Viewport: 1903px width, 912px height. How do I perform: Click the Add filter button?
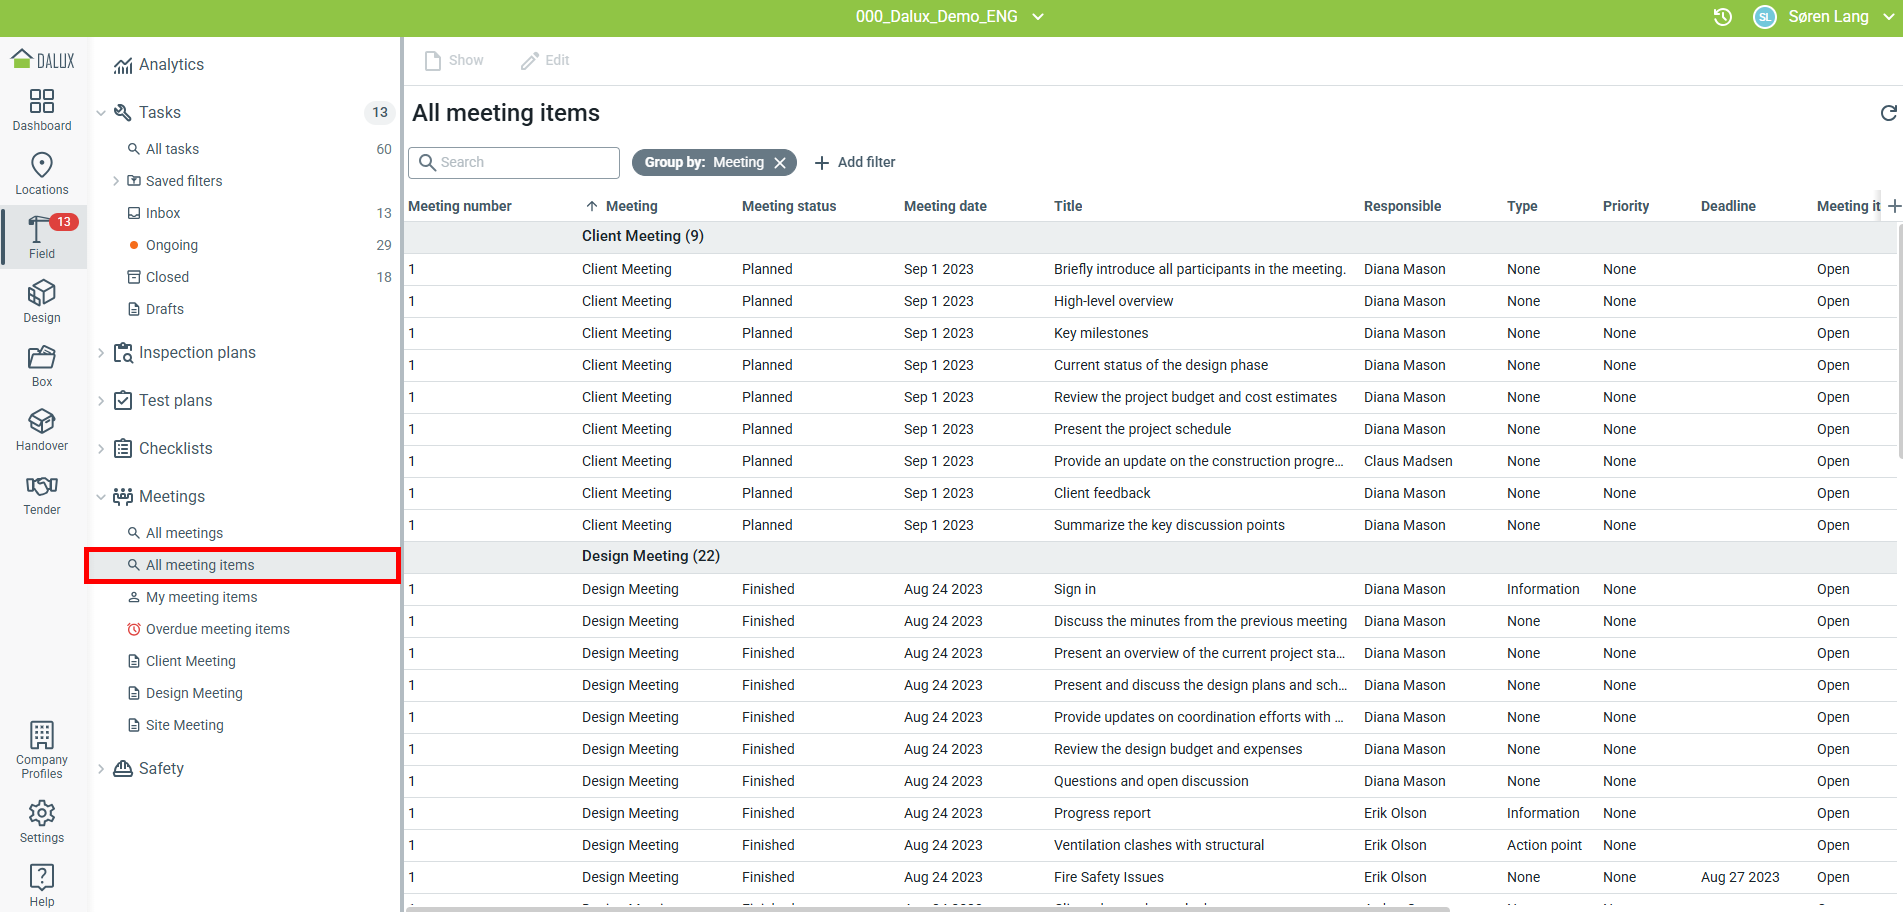pyautogui.click(x=855, y=162)
